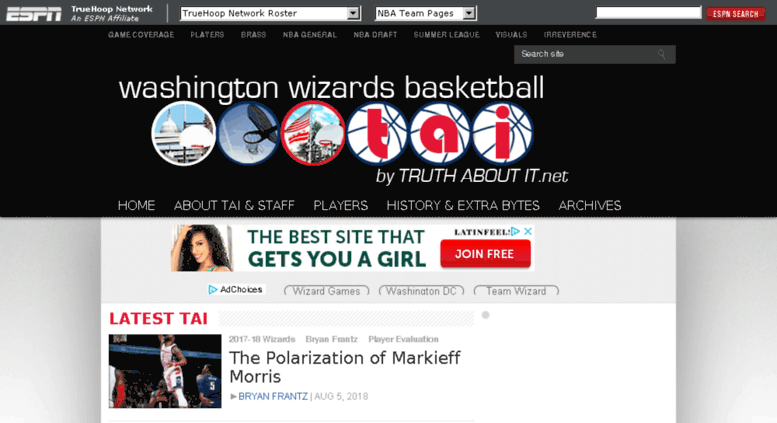Click the ESPN logo
Screen dimensions: 777x423
click(x=34, y=14)
